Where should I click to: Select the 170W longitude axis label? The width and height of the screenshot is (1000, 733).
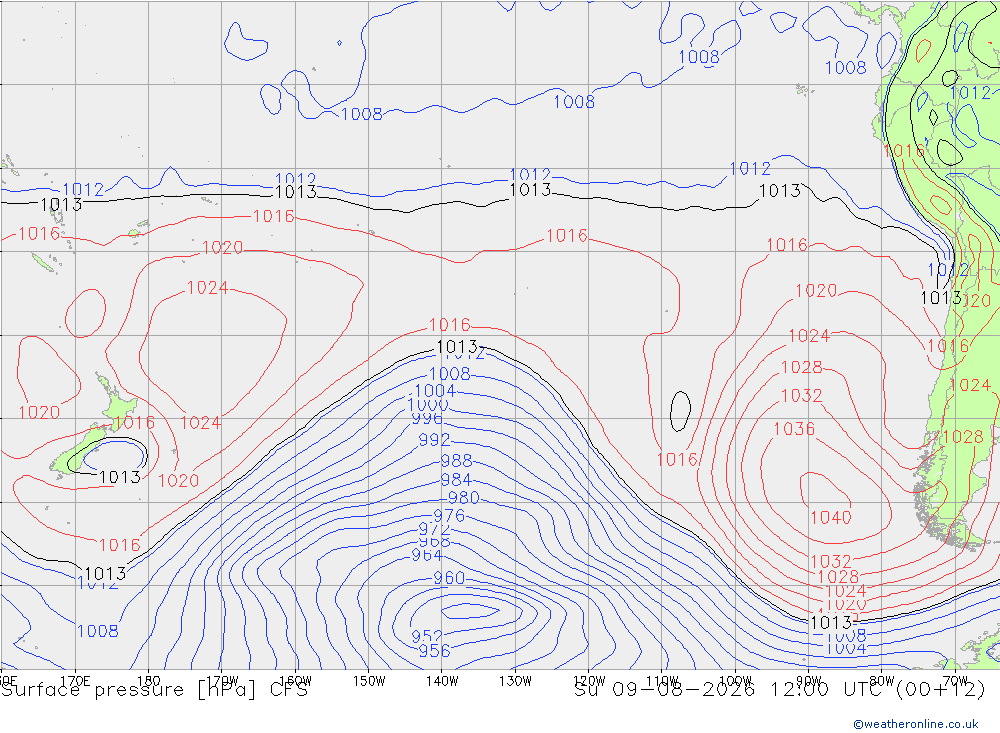point(222,681)
